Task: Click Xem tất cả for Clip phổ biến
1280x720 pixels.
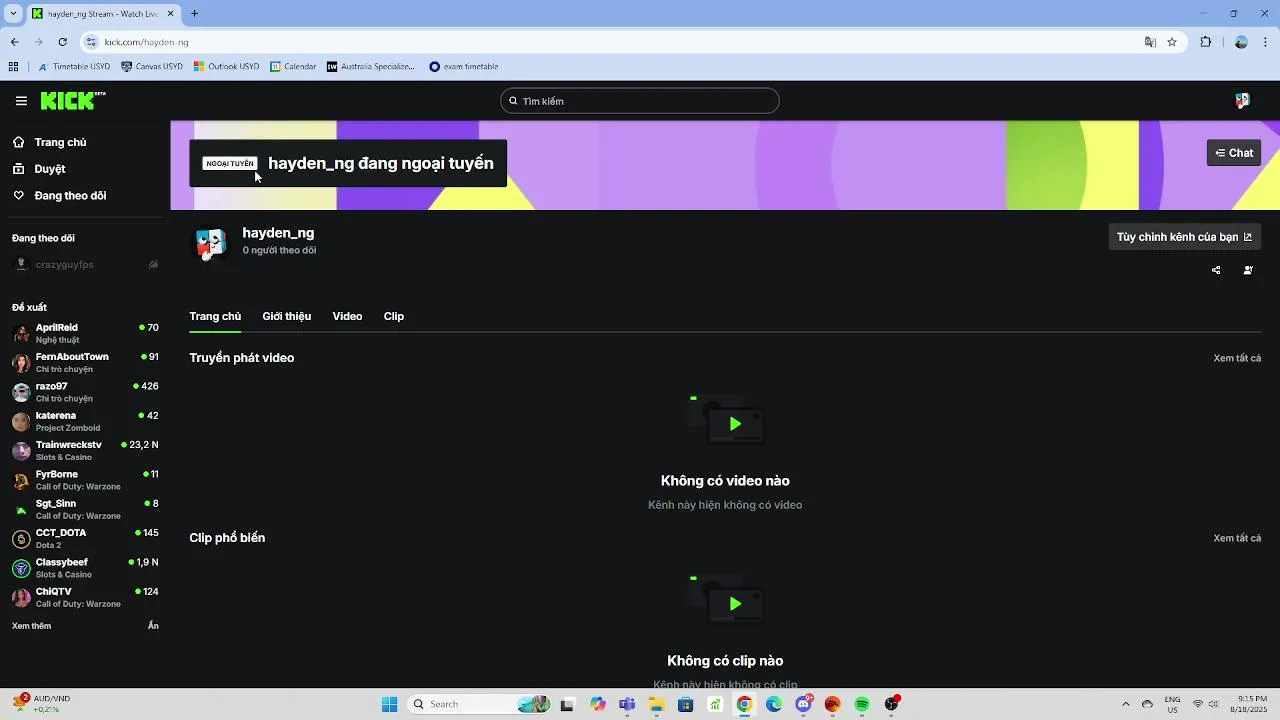Action: click(1237, 538)
